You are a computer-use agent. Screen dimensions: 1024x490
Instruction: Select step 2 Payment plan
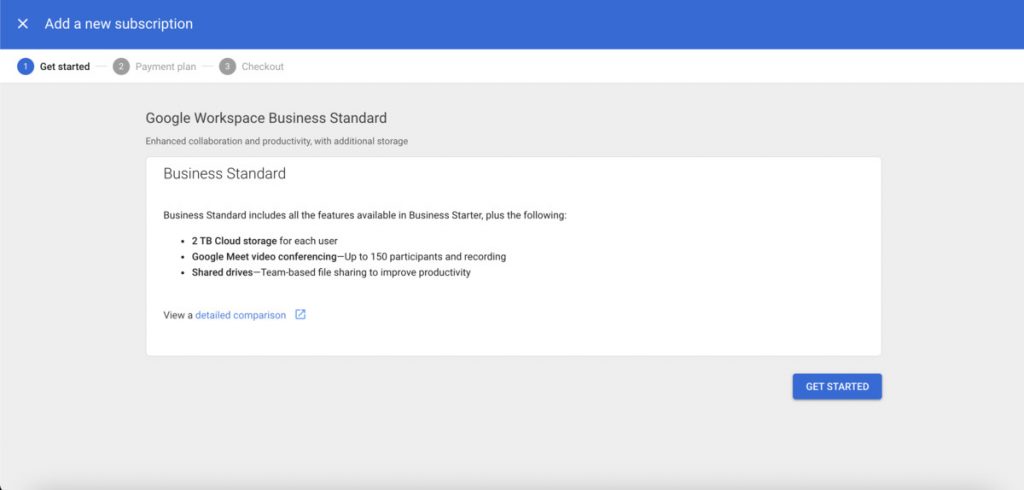[x=154, y=67]
